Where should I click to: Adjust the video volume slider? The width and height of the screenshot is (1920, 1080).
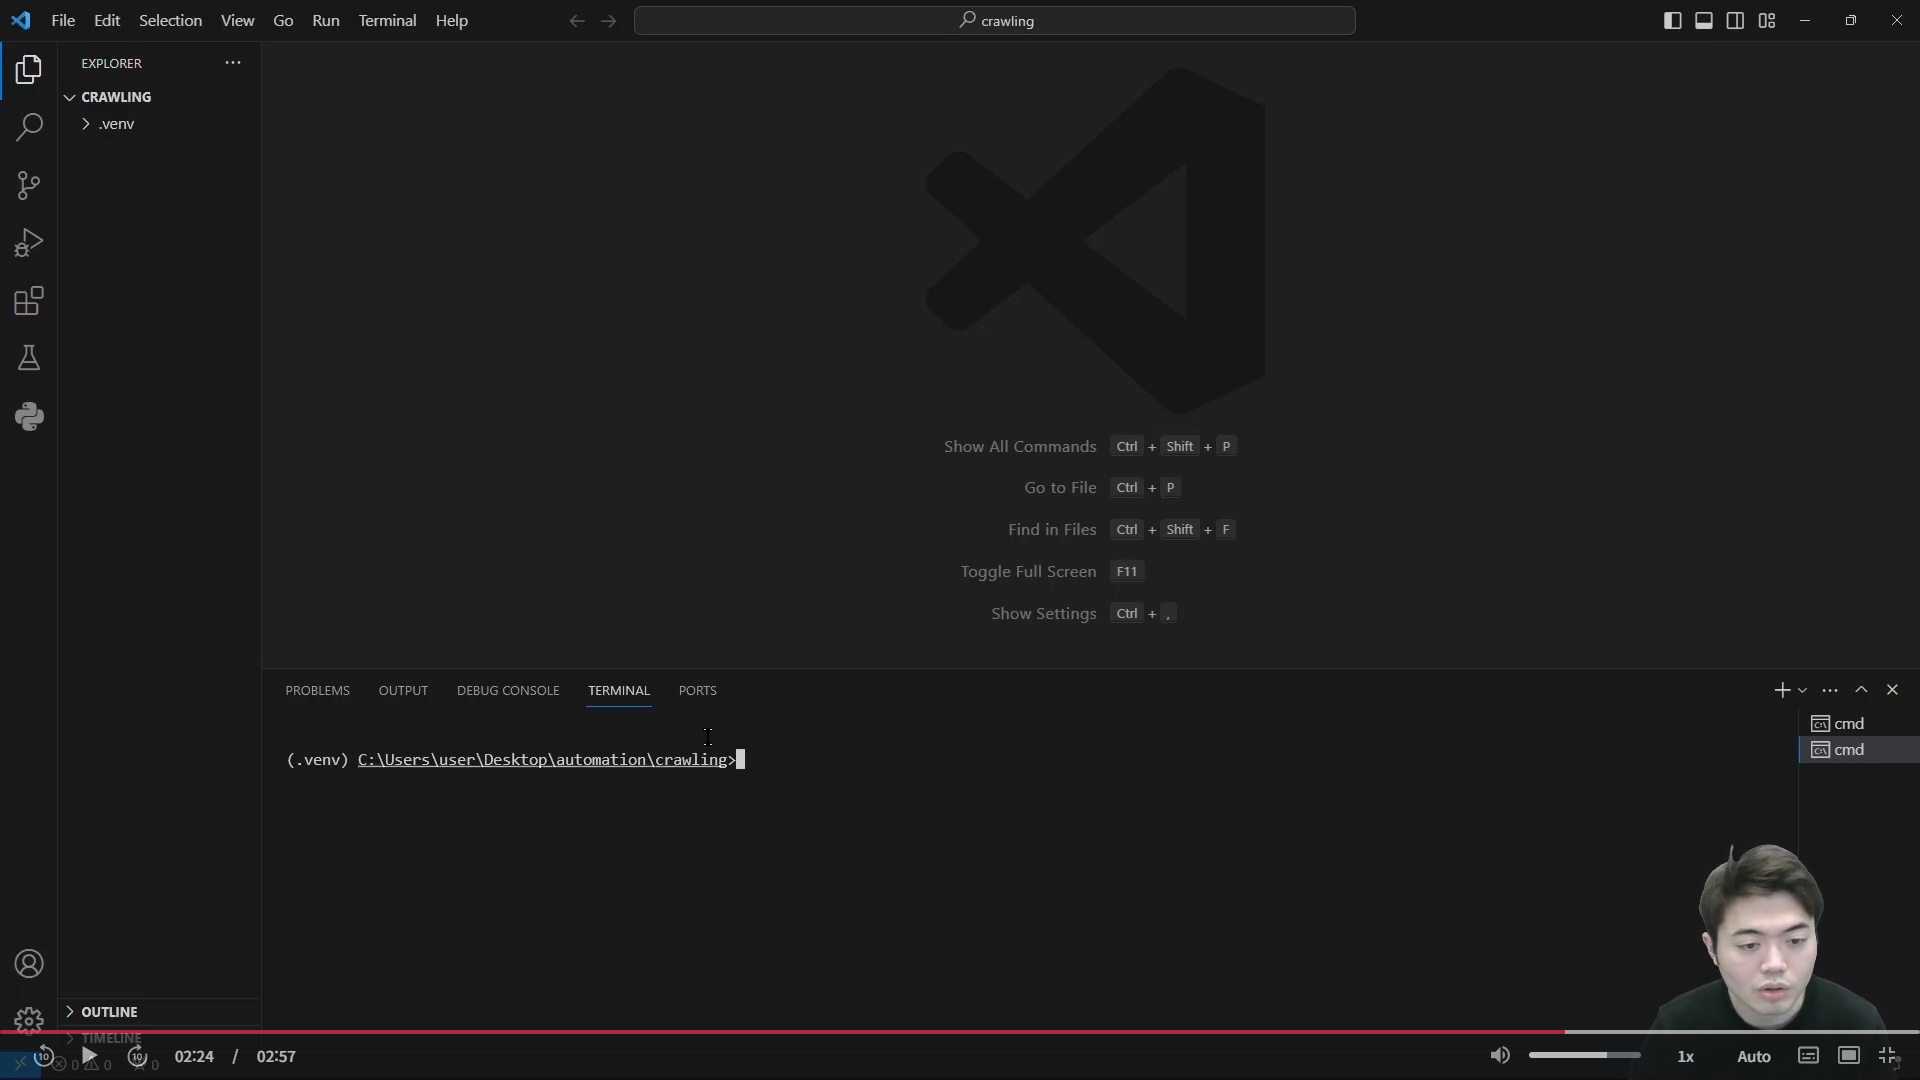(x=1584, y=1056)
